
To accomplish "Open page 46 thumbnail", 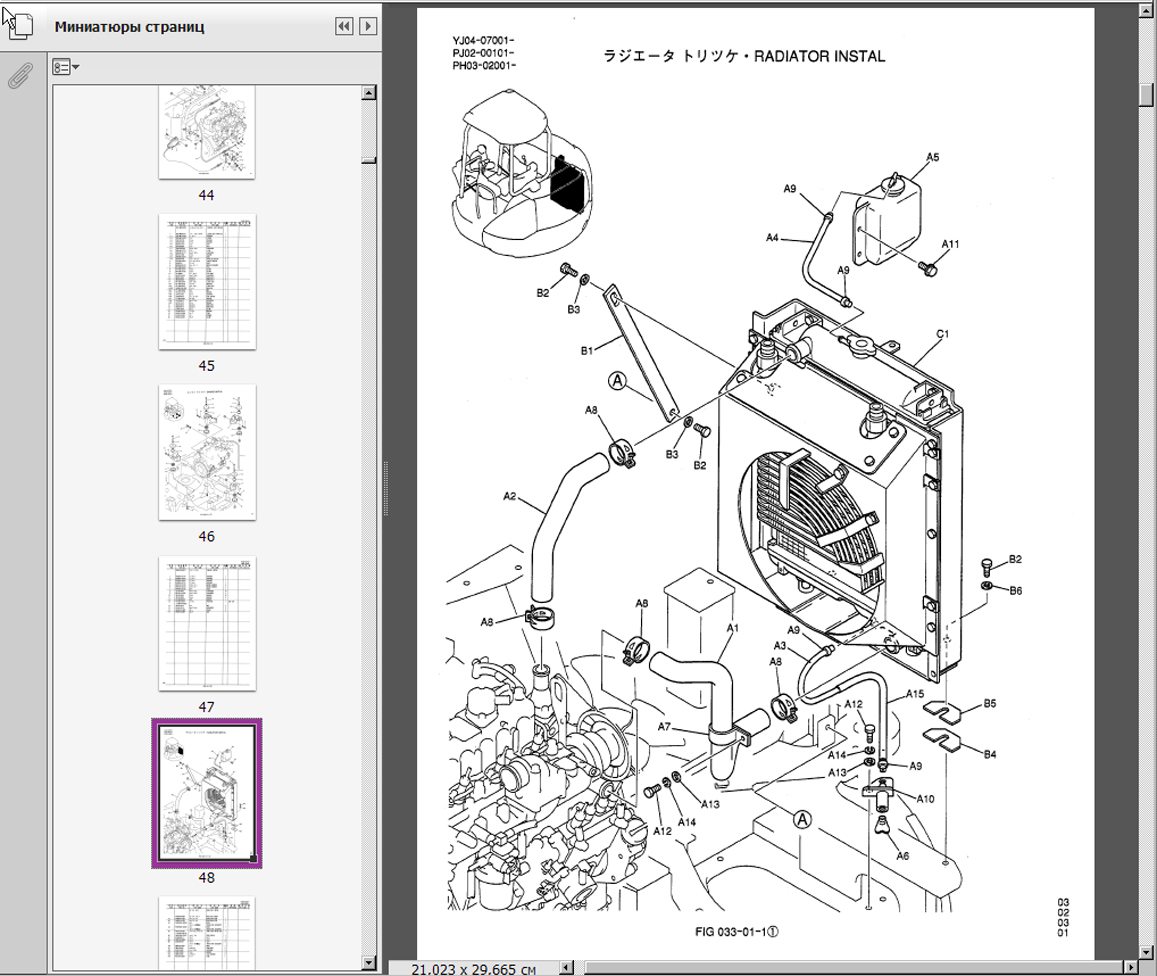I will [x=207, y=452].
